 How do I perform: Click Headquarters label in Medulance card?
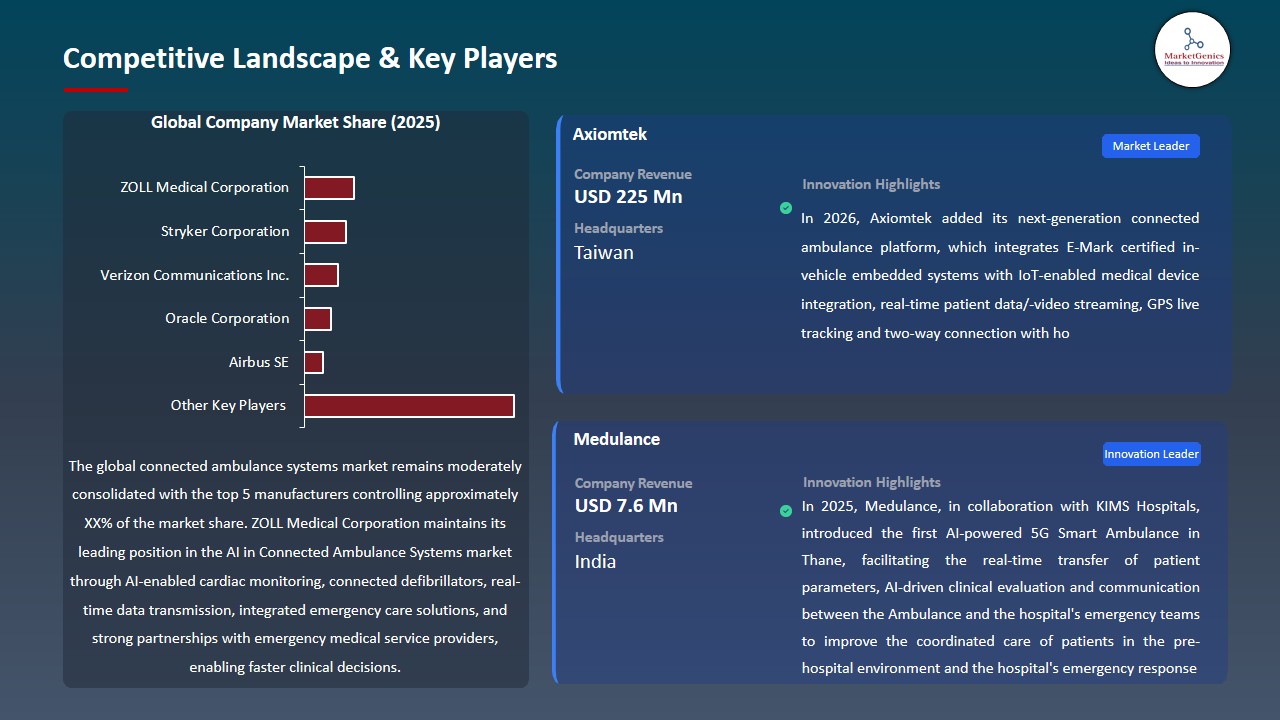[x=619, y=537]
